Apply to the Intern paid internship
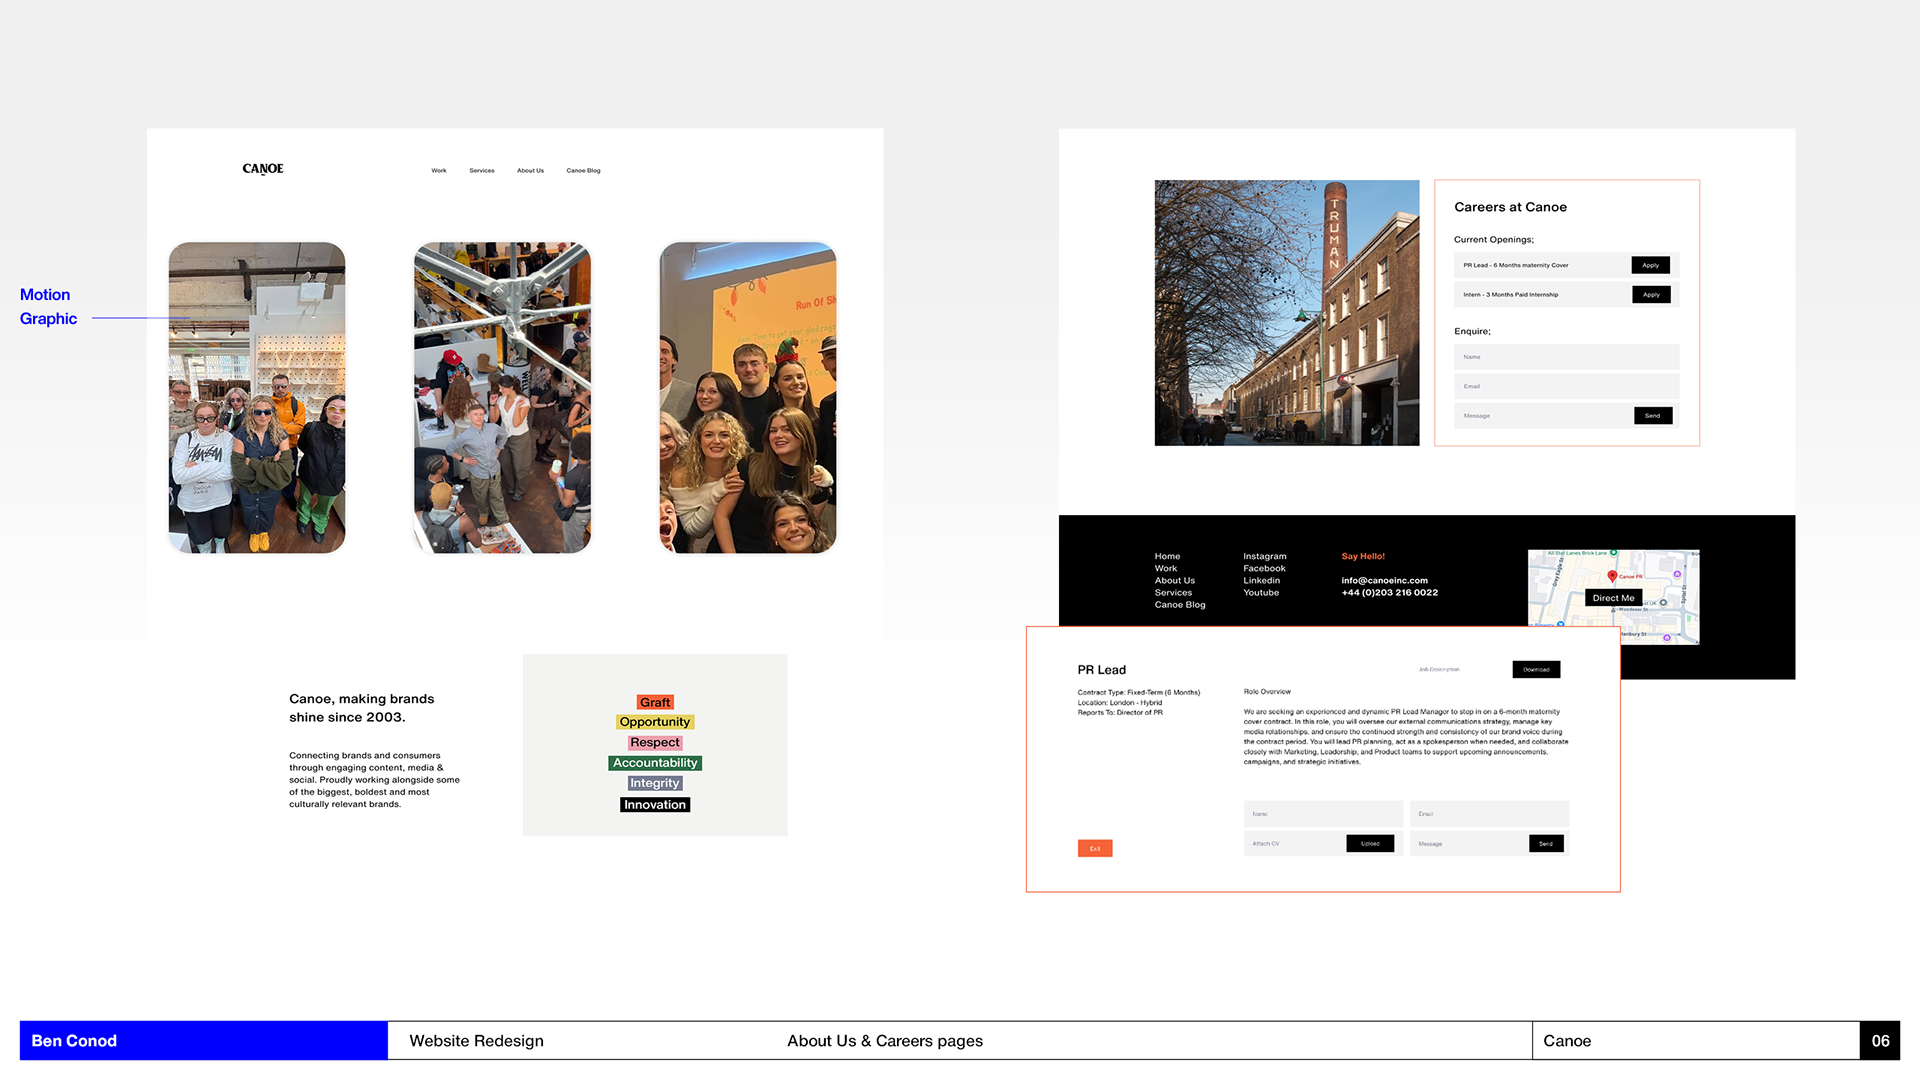The height and width of the screenshot is (1080, 1920). [x=1650, y=295]
